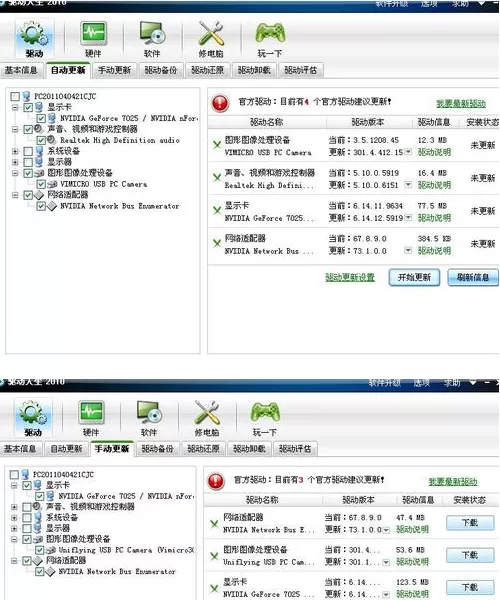Click green X beside 网络适配器 row in top window
Viewport: 500px width, 600px height.
click(x=217, y=243)
